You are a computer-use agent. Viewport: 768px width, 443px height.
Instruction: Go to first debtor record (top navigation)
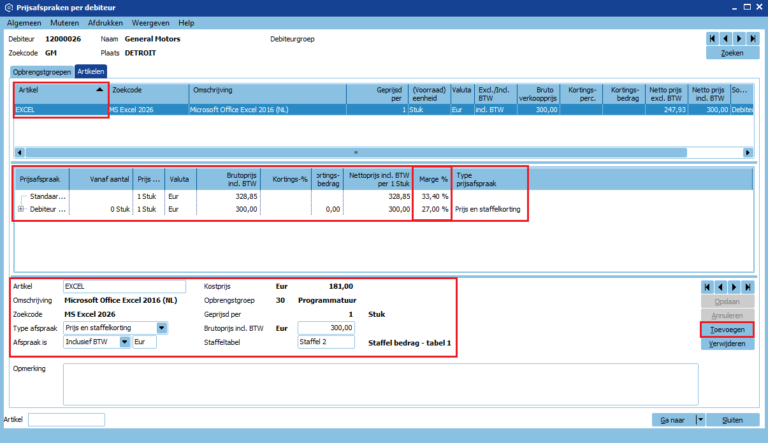click(712, 38)
